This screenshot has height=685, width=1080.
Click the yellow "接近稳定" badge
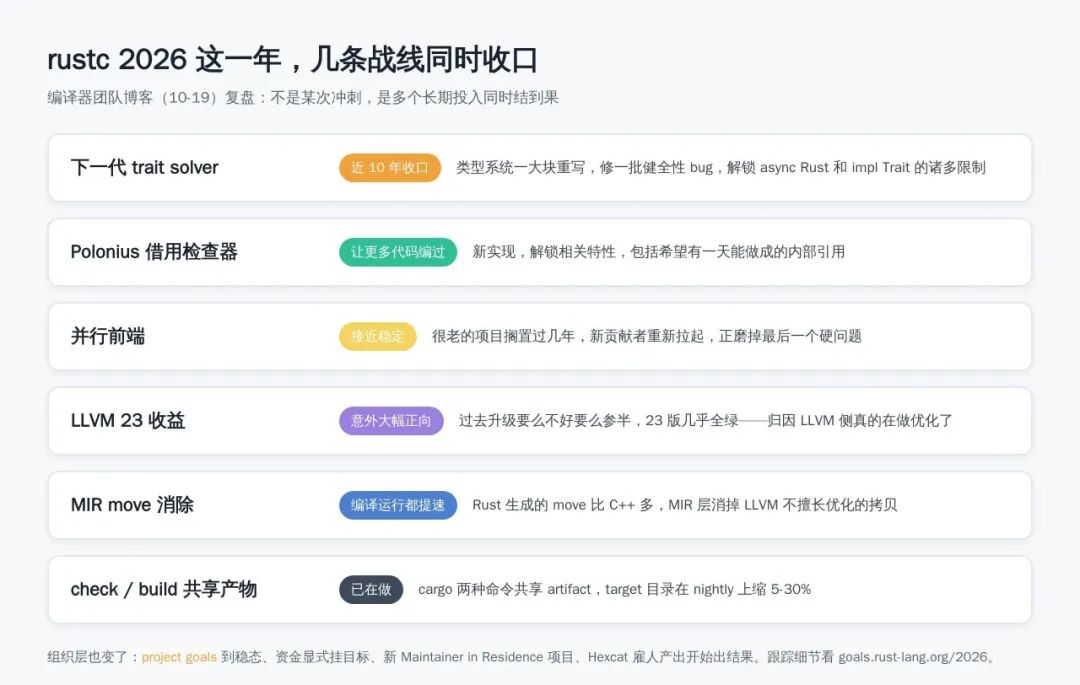[377, 336]
